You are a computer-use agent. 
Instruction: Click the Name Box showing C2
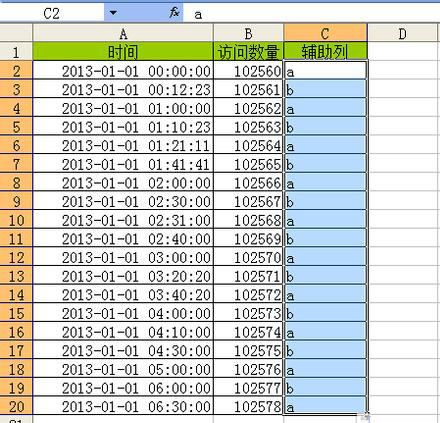click(x=52, y=13)
